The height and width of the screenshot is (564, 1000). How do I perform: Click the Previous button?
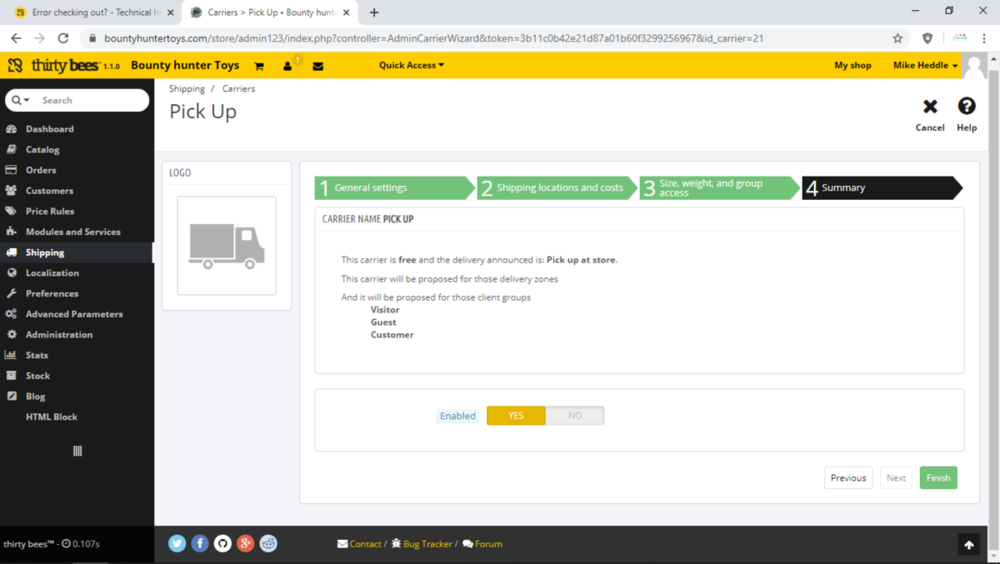click(x=848, y=478)
